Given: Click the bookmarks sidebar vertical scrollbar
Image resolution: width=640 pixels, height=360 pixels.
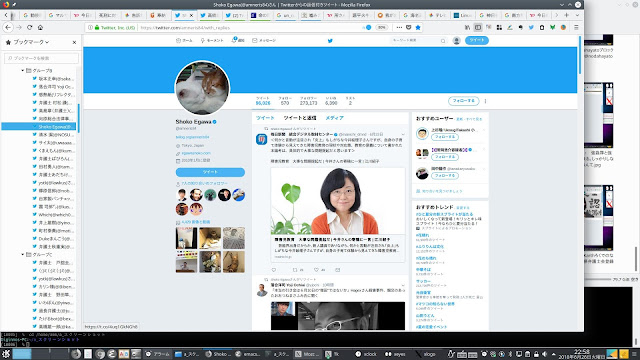Looking at the screenshot, I should point(78,118).
